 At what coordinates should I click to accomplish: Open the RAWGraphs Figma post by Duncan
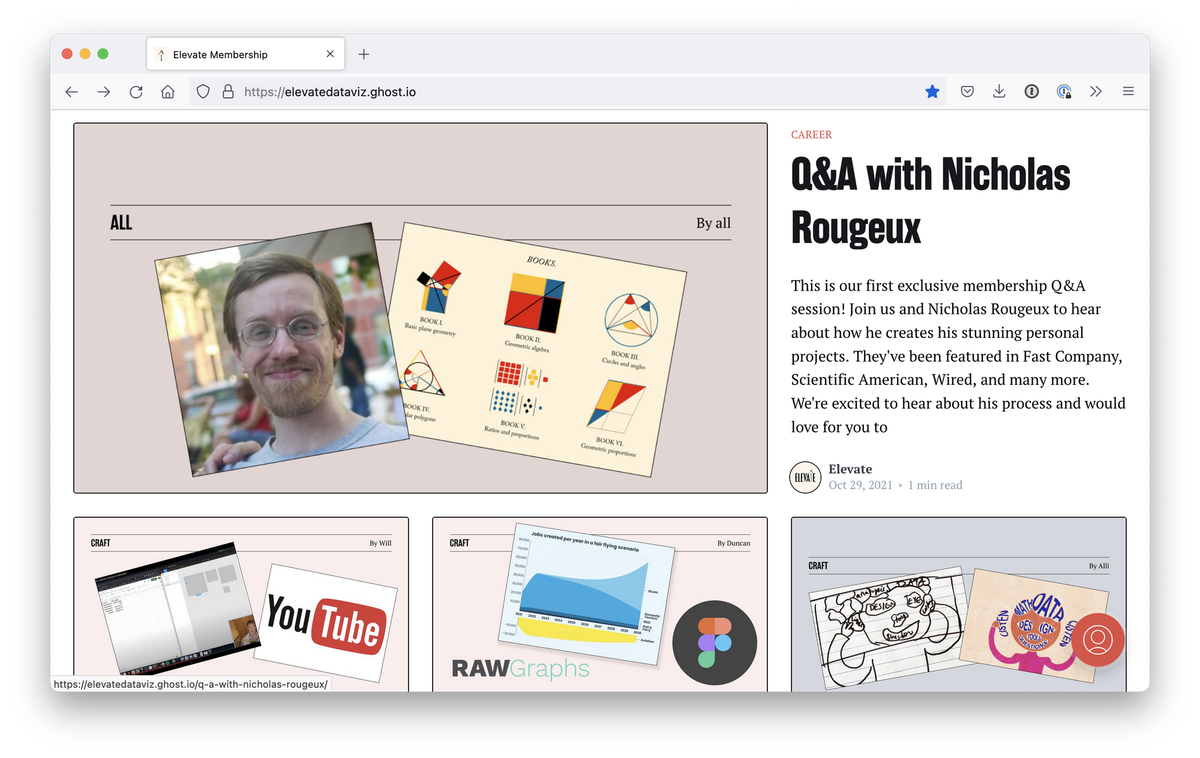pos(600,604)
